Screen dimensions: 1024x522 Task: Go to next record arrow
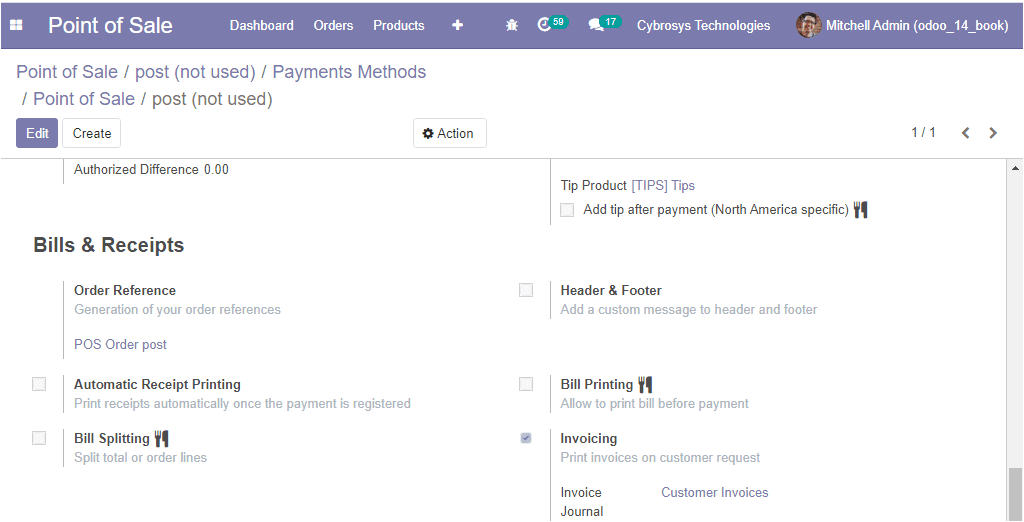click(993, 133)
